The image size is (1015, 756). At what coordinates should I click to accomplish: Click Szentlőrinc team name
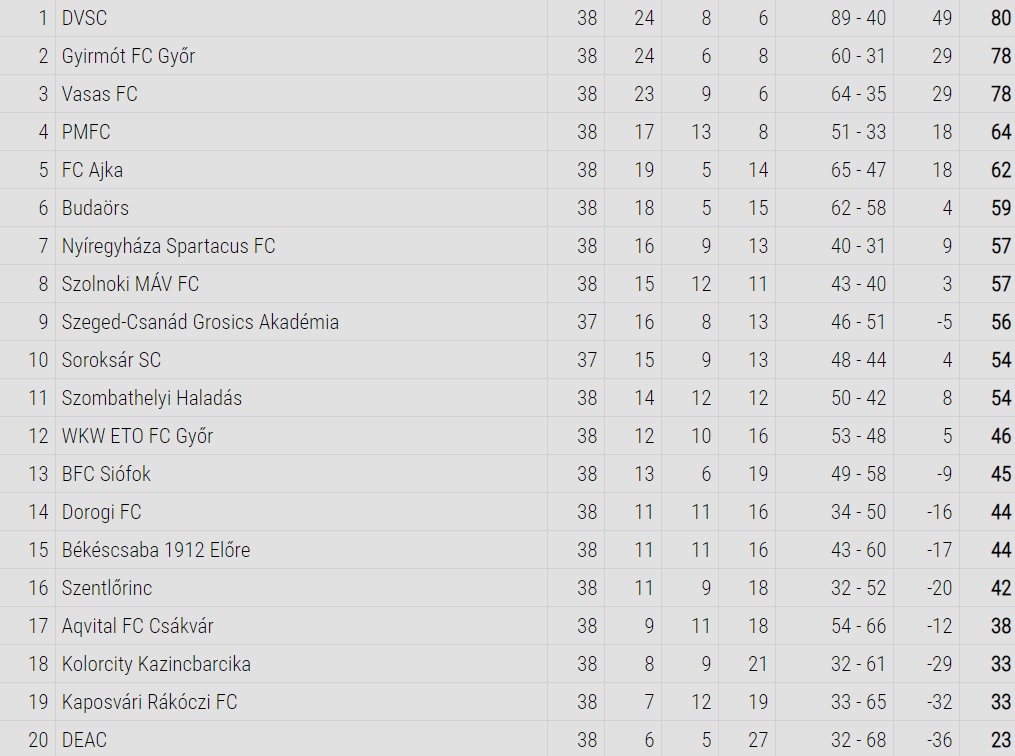pyautogui.click(x=107, y=588)
